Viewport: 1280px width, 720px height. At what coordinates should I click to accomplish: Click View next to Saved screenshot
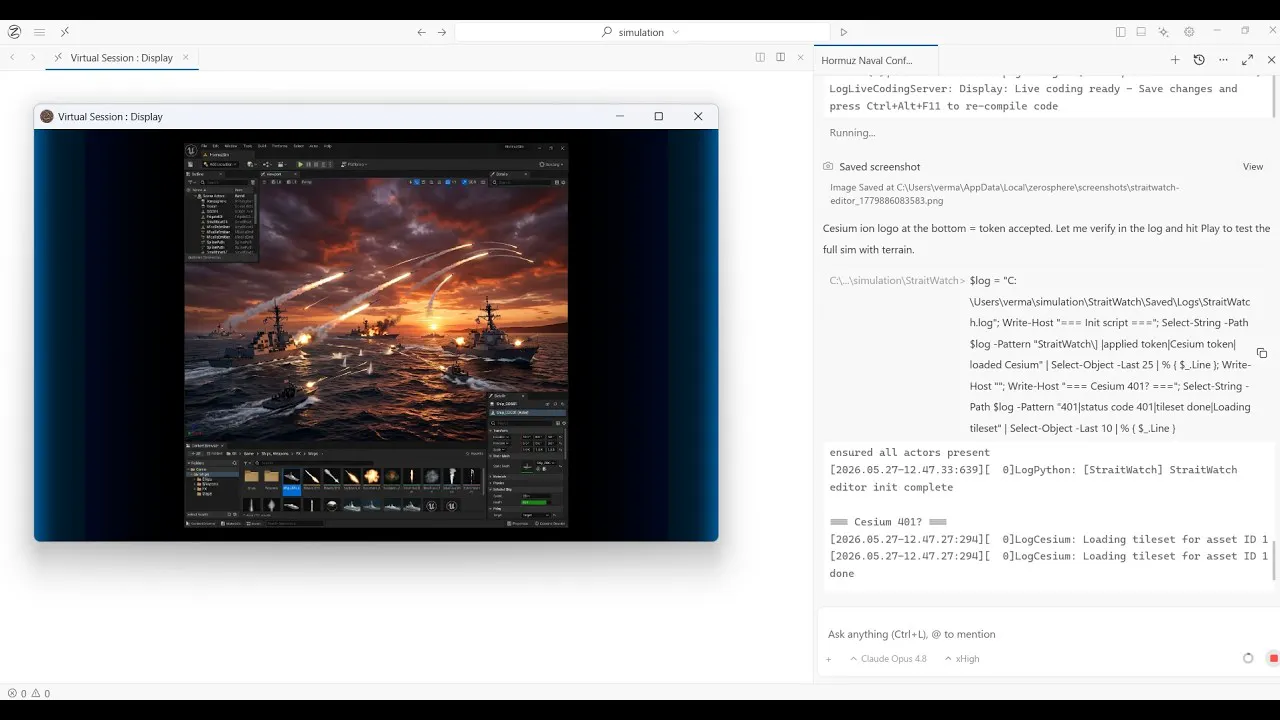click(x=1253, y=167)
